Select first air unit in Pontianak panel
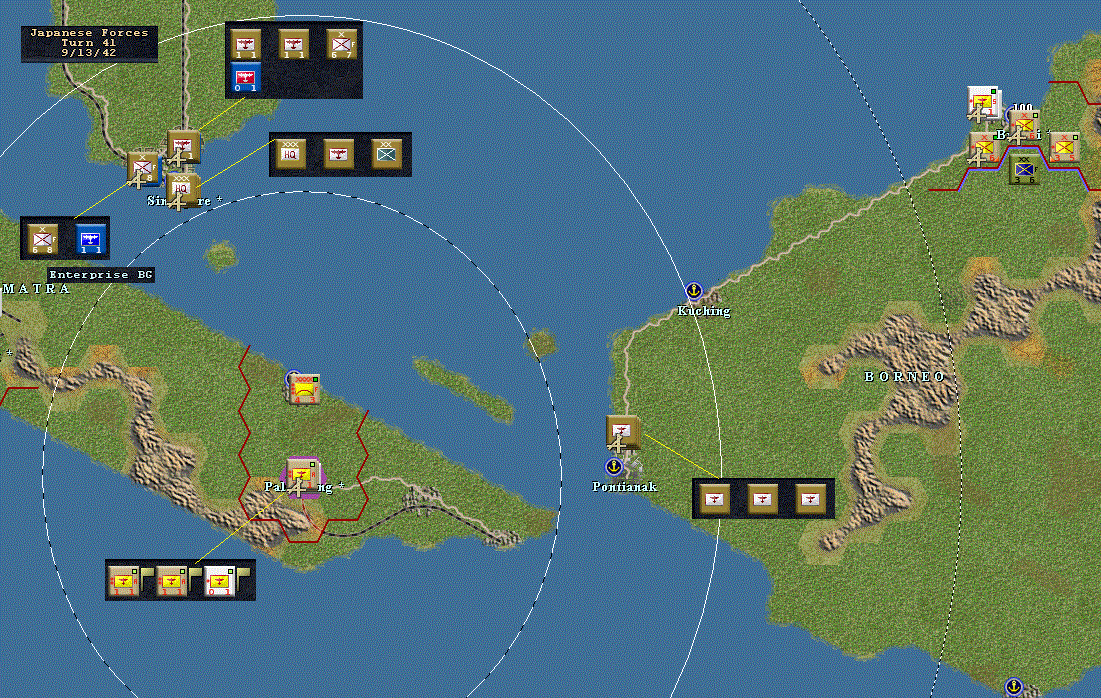1101x698 pixels. (x=714, y=499)
